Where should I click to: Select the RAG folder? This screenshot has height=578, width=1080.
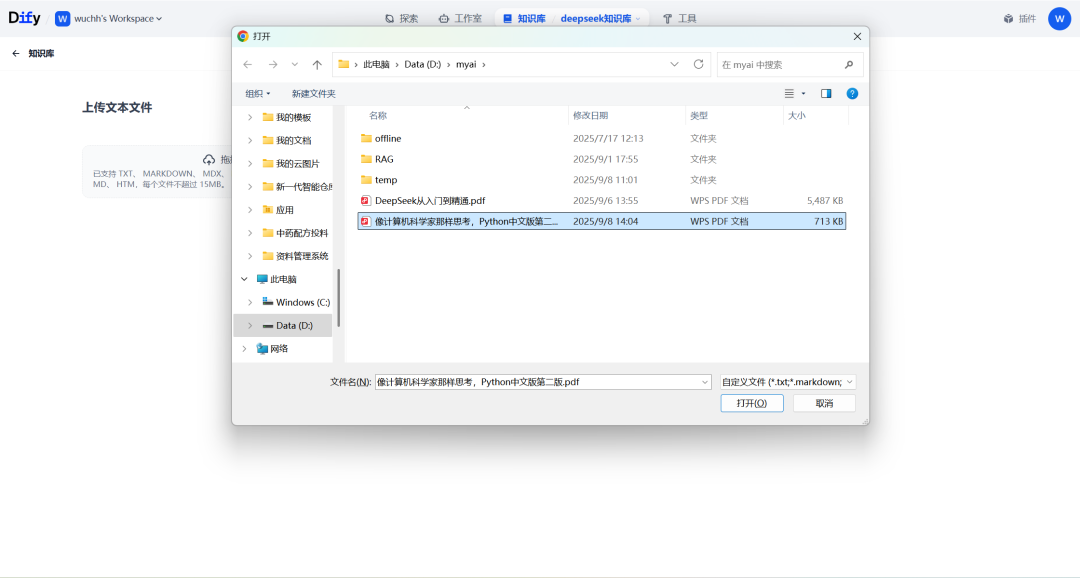(x=601, y=159)
